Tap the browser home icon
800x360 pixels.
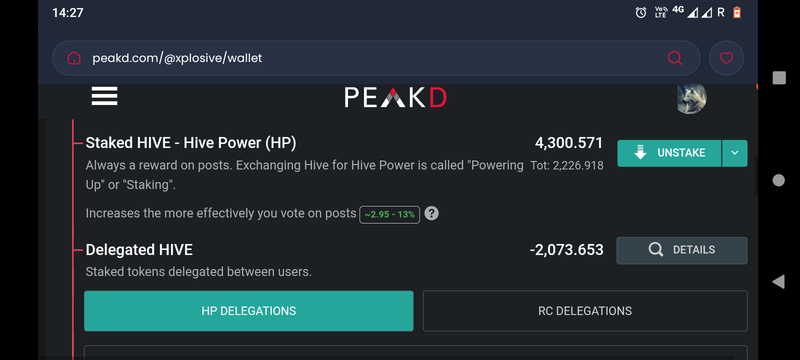74,58
